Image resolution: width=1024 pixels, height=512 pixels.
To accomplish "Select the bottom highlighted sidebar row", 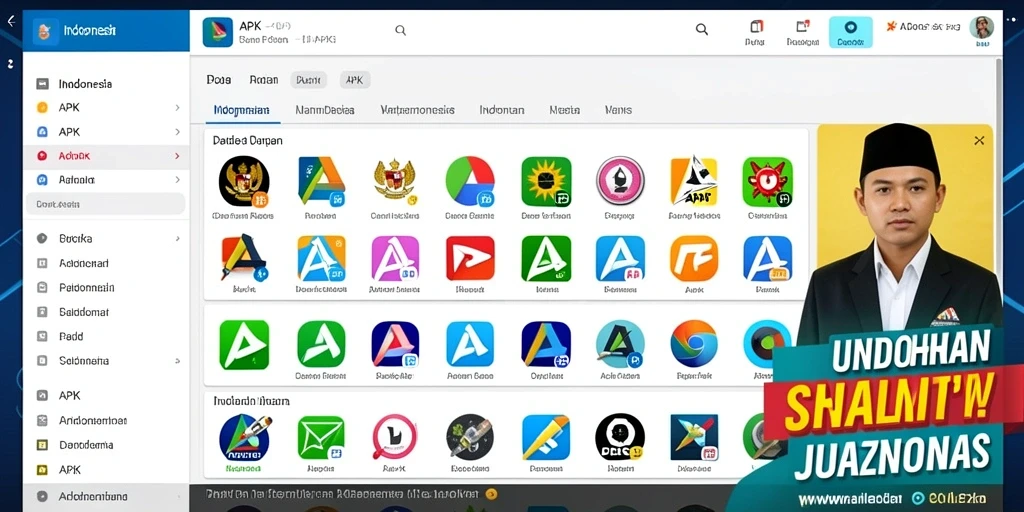I will 106,496.
